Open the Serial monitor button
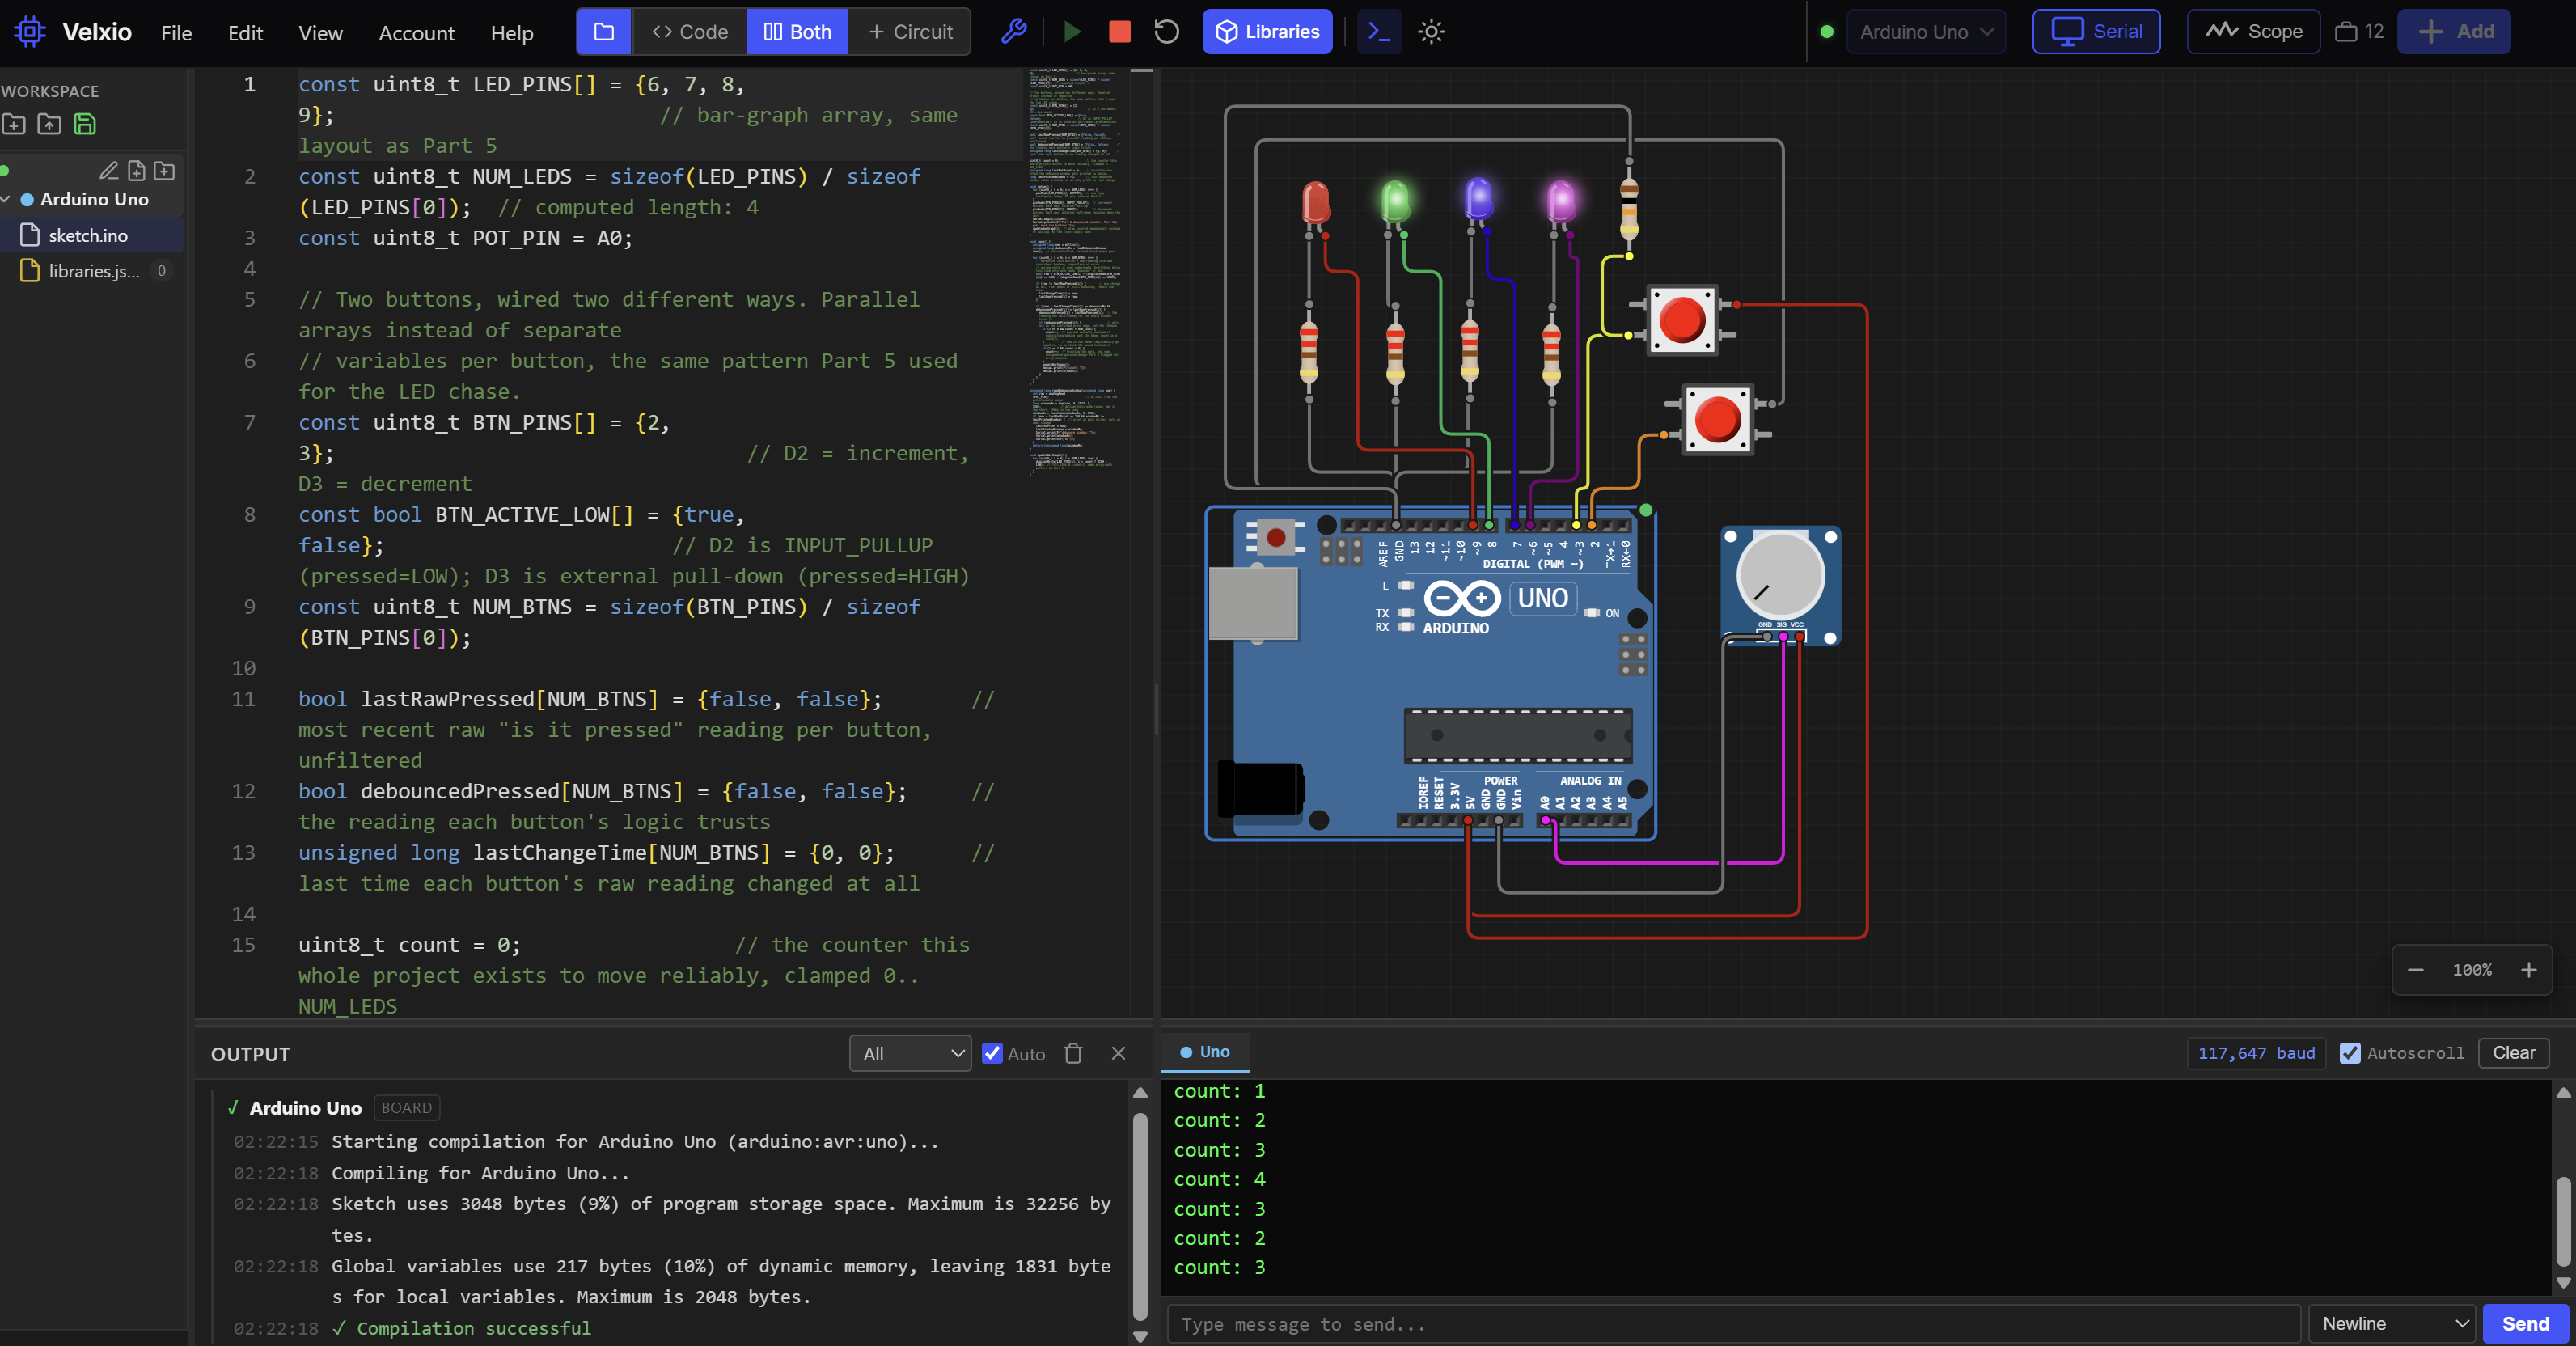2576x1346 pixels. coord(2096,32)
